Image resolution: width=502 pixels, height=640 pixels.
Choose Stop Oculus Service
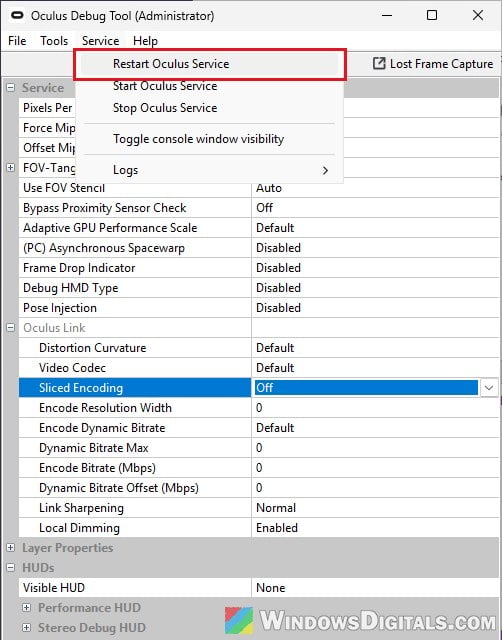tap(210, 108)
